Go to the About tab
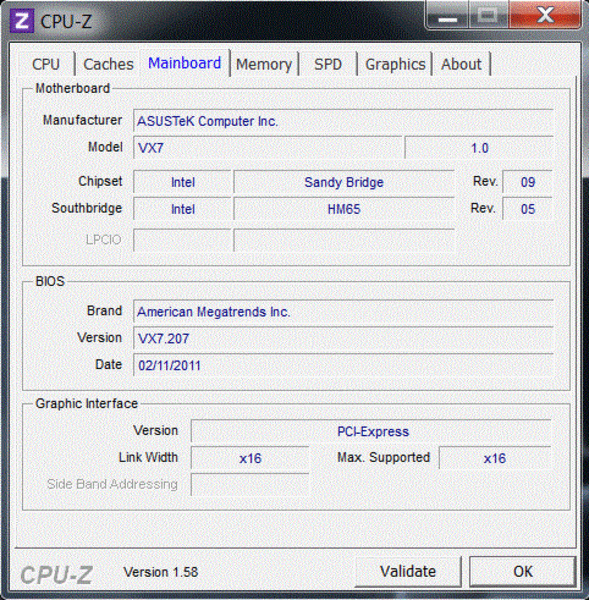The height and width of the screenshot is (600, 589). pyautogui.click(x=461, y=64)
